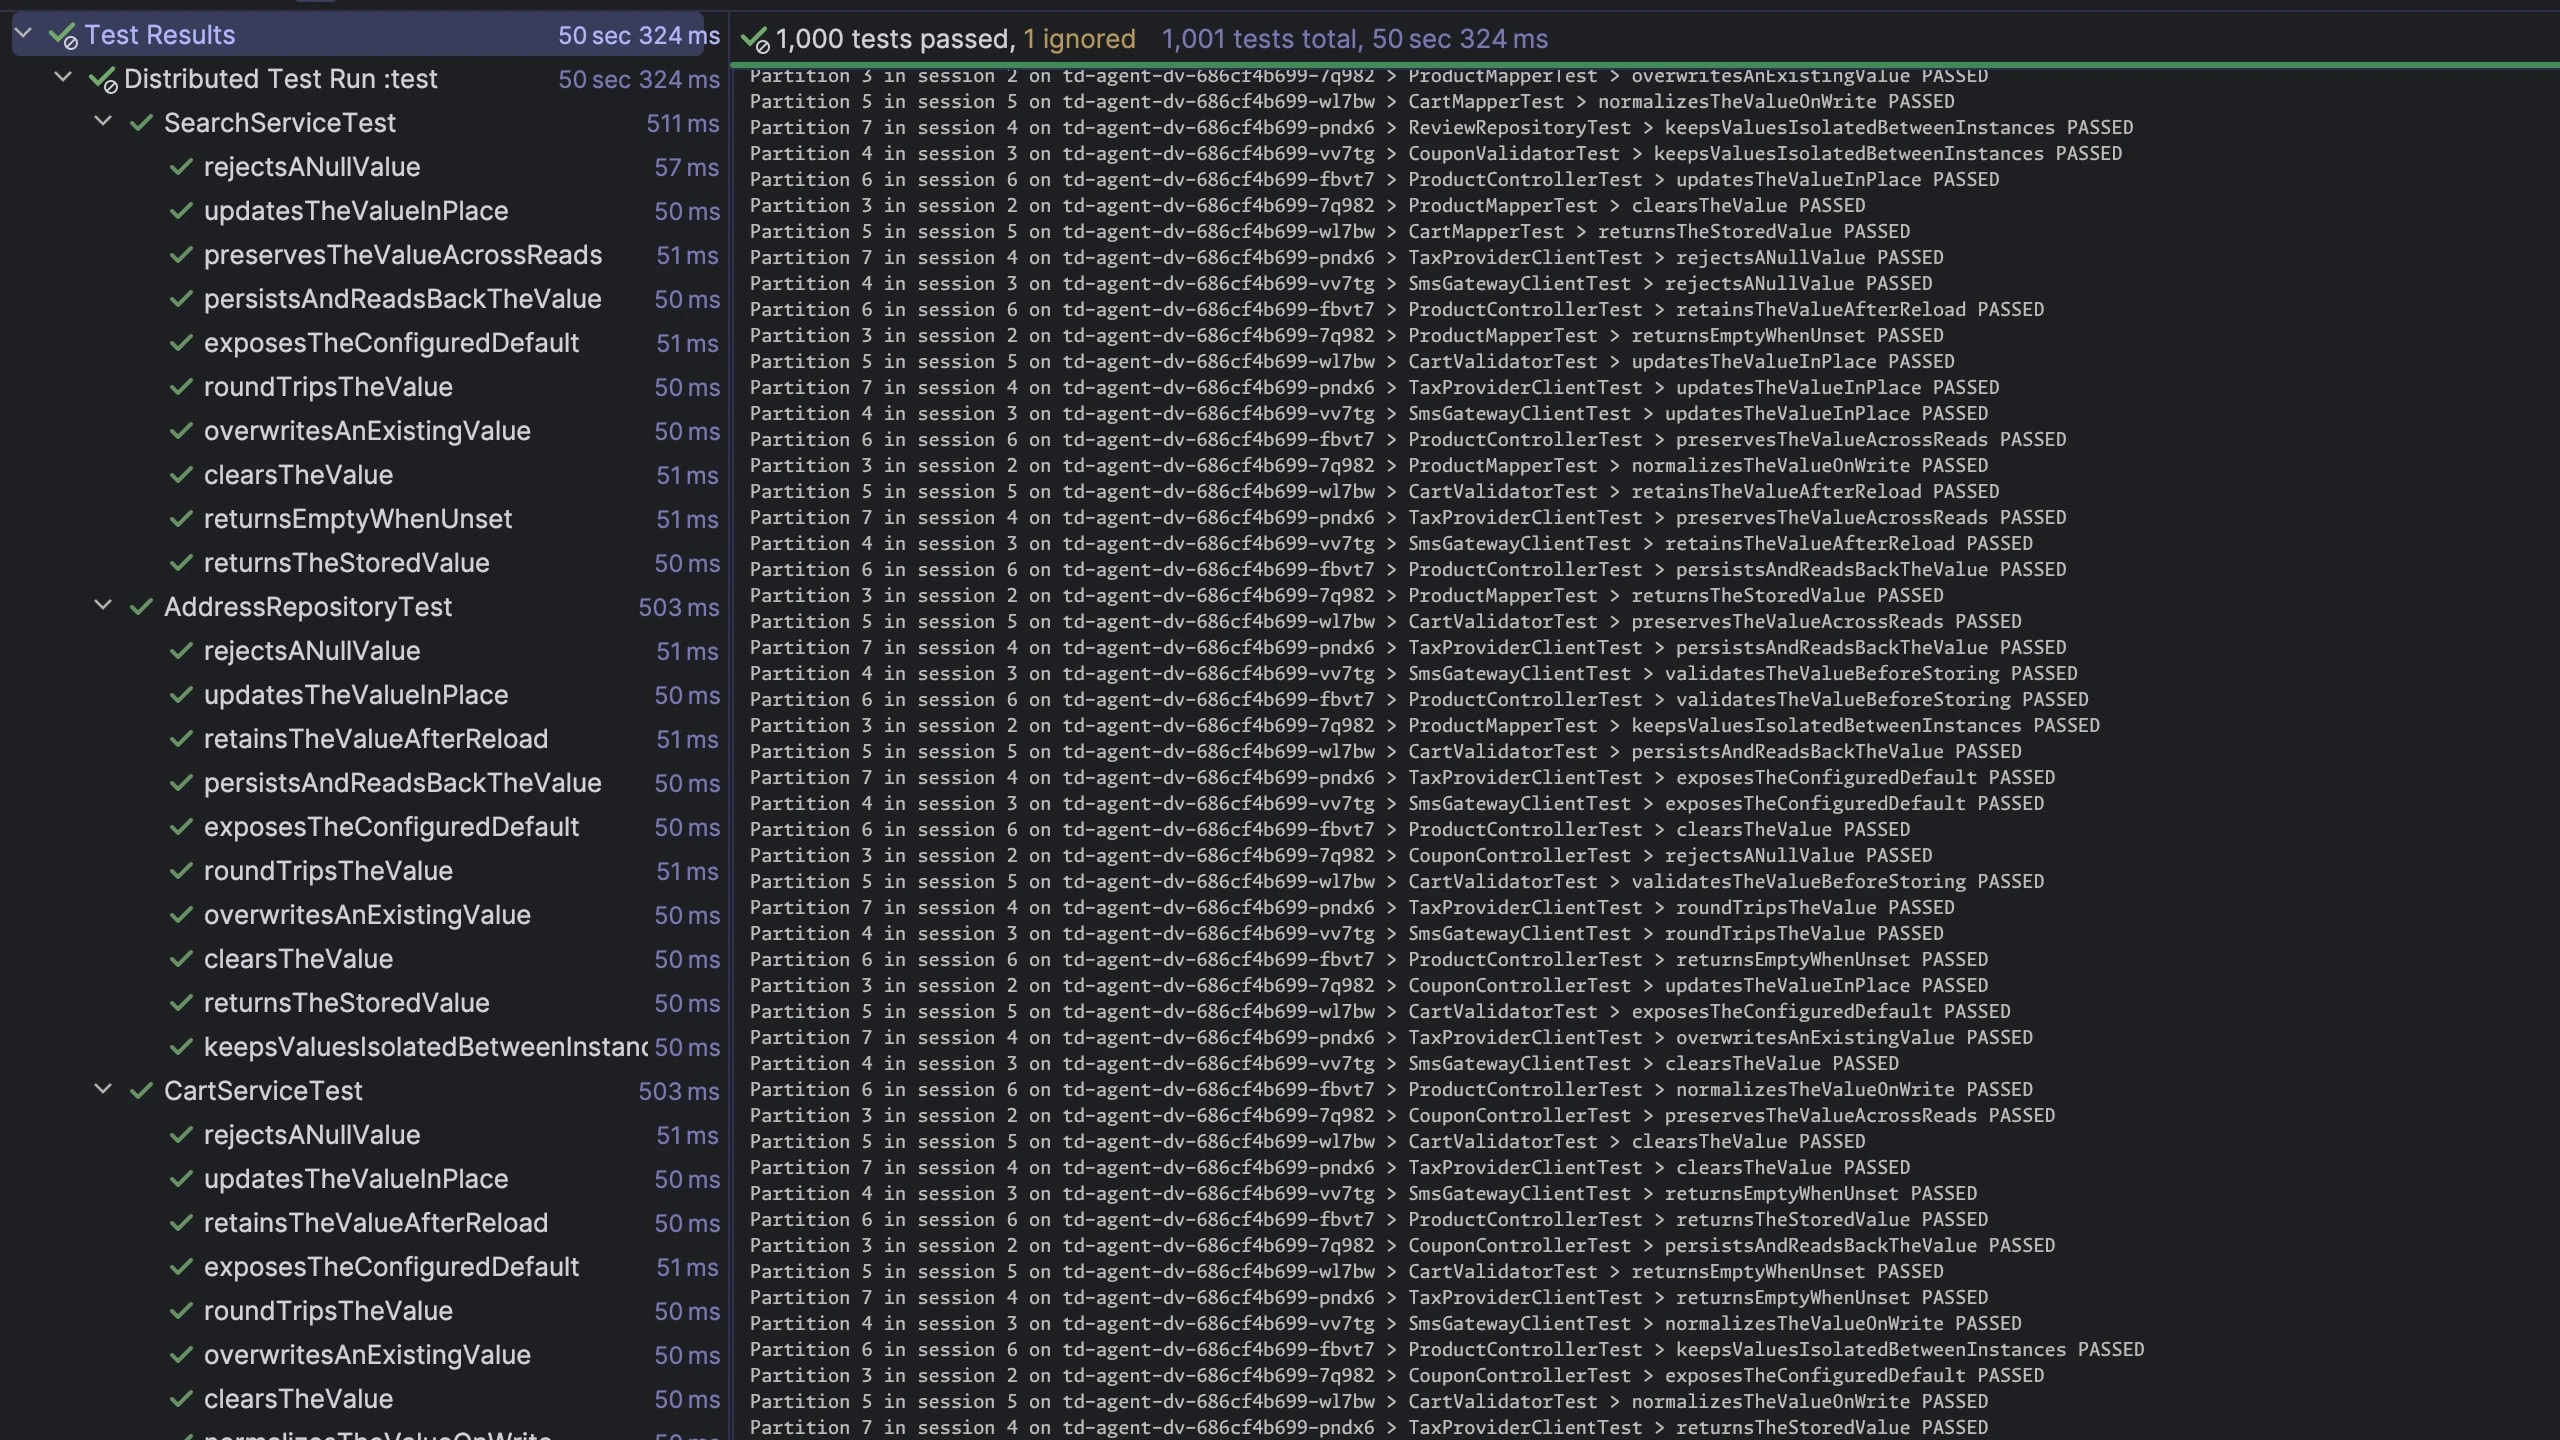Viewport: 2560px width, 1440px height.
Task: Click checkmark icon of SearchServiceTest roundTripsTheValue
Action: [x=181, y=387]
